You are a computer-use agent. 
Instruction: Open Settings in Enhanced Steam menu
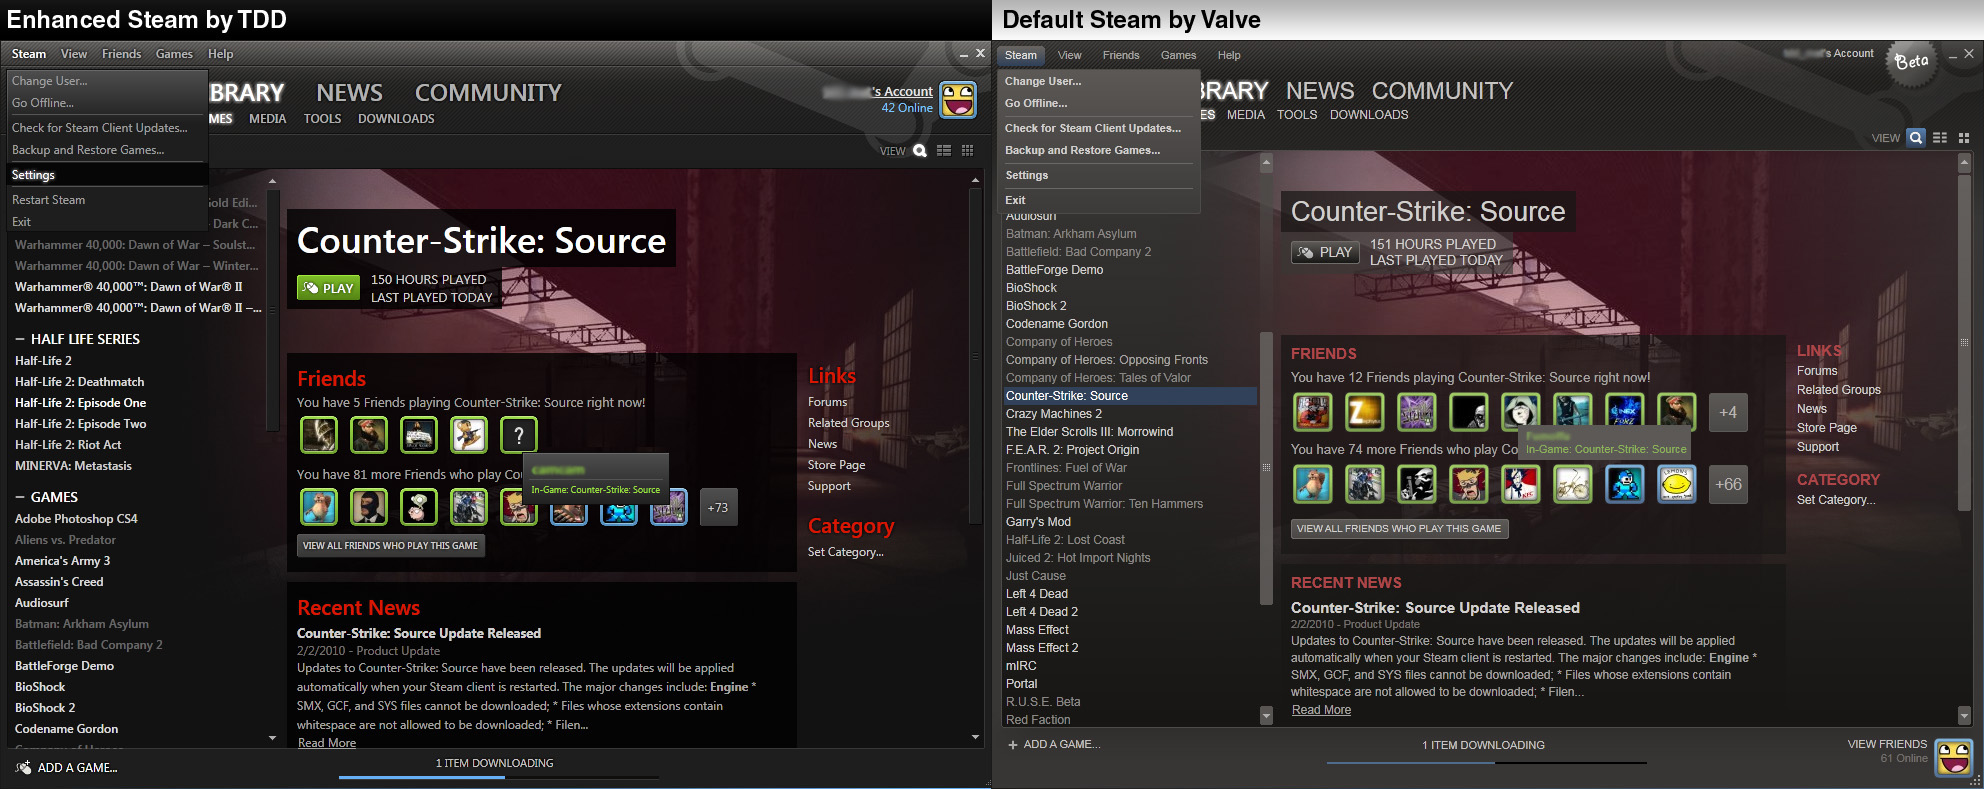point(107,175)
